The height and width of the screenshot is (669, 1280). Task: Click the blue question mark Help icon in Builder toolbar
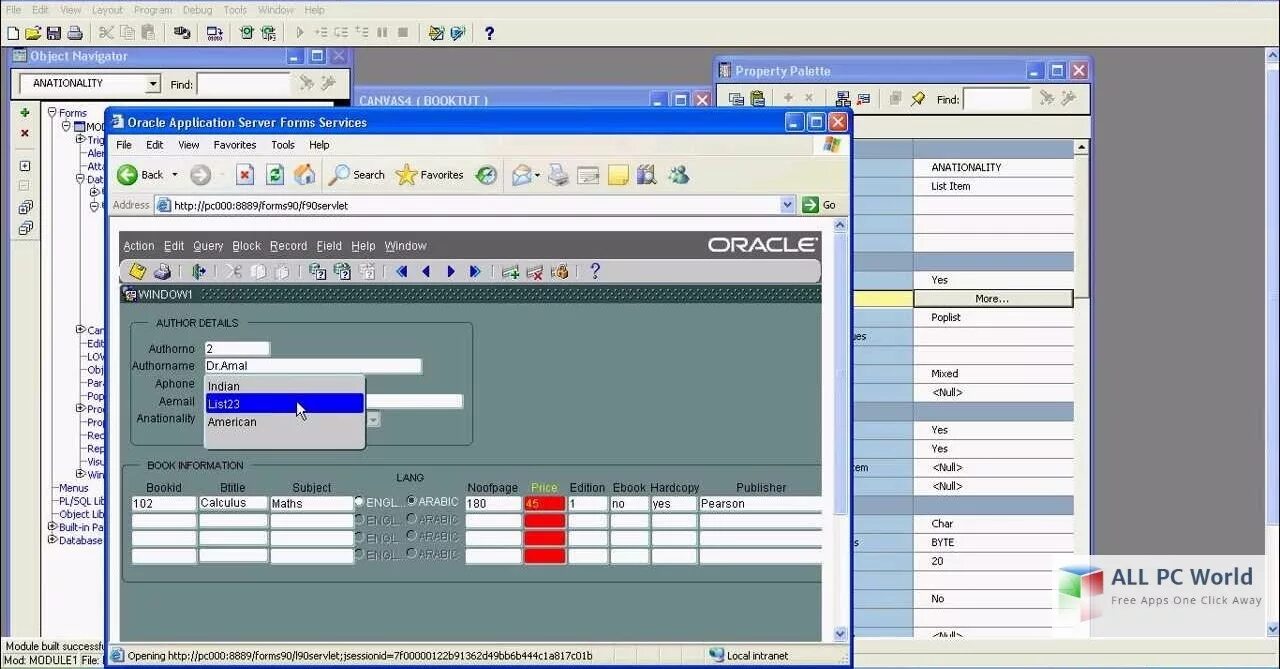(x=489, y=33)
